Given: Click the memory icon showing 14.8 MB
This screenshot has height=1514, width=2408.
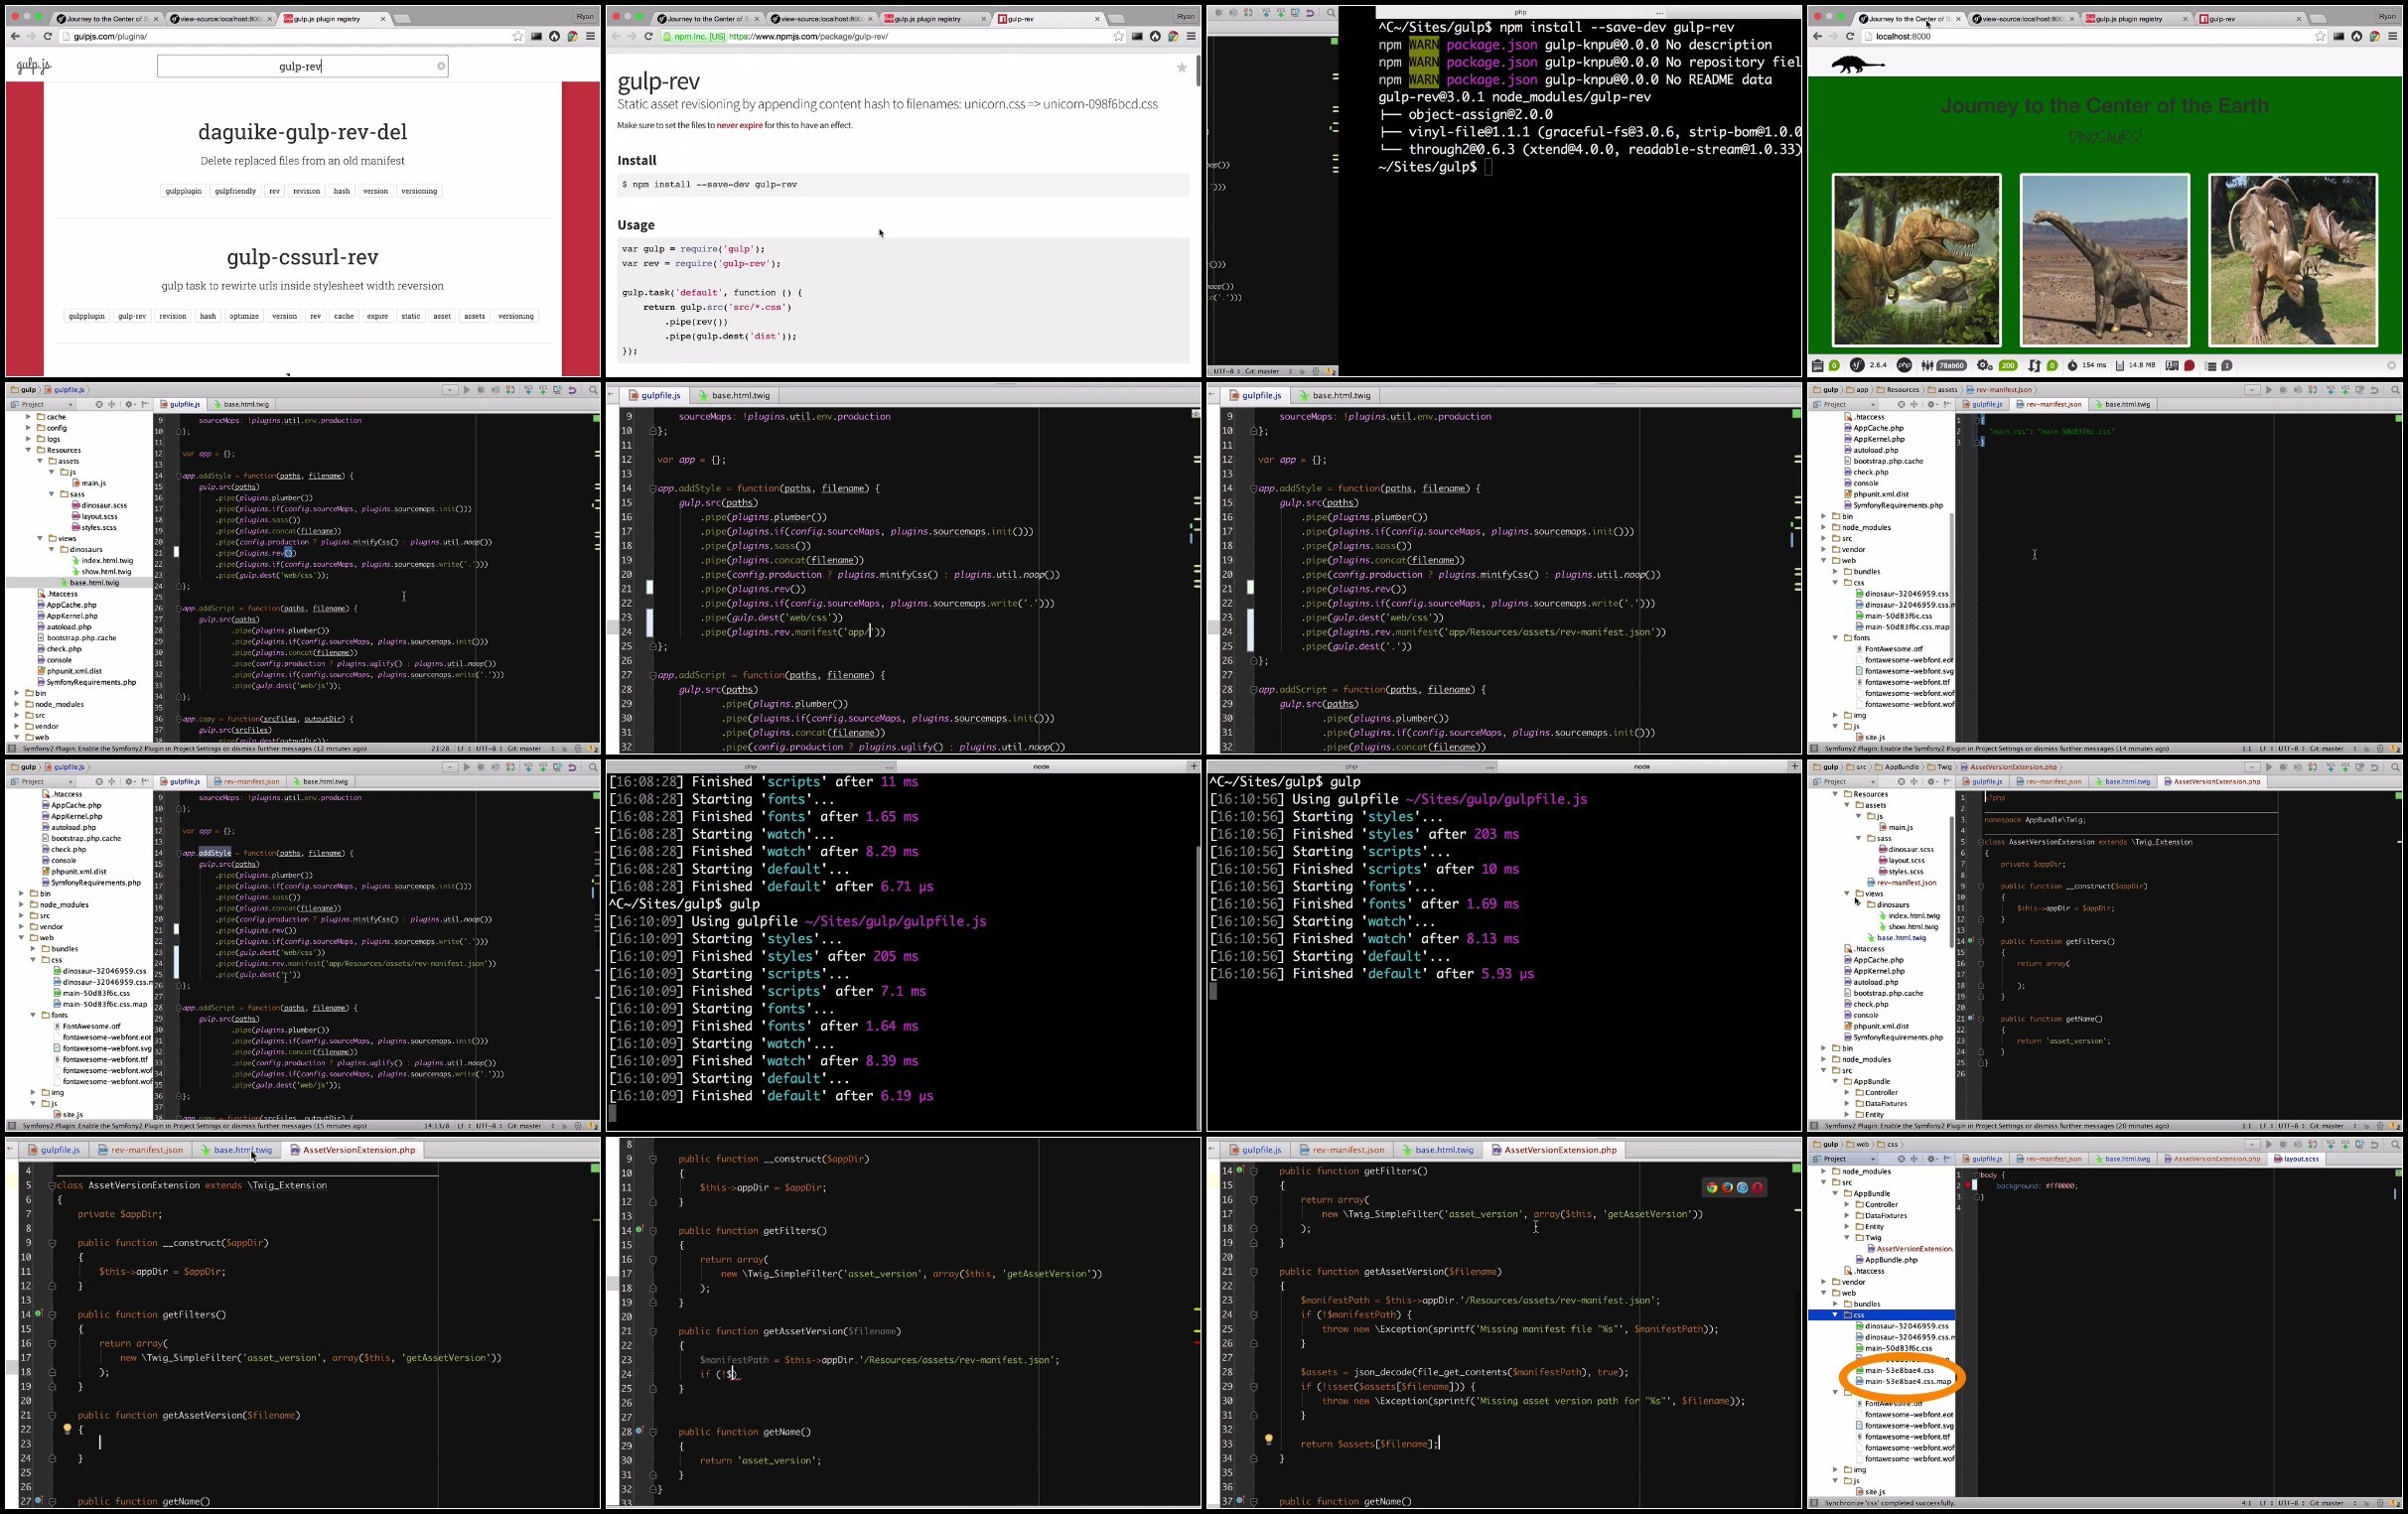Looking at the screenshot, I should (2120, 366).
